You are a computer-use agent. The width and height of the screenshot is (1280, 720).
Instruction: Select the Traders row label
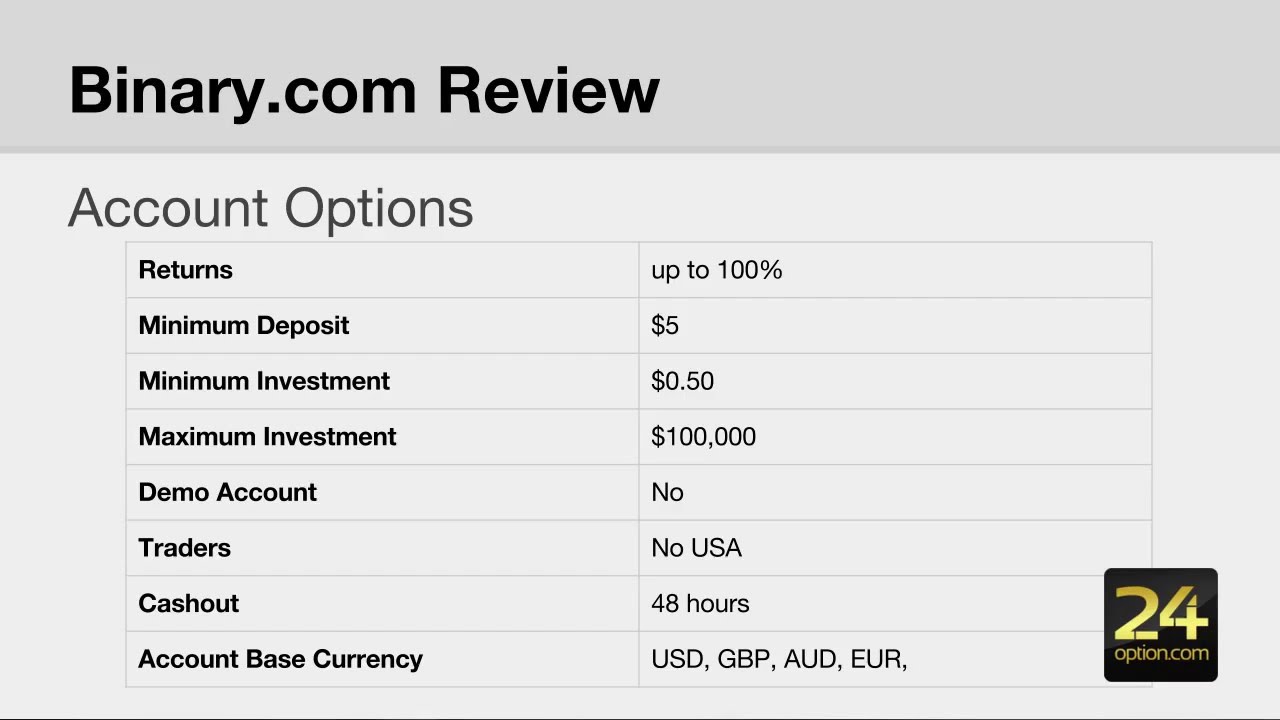[184, 548]
